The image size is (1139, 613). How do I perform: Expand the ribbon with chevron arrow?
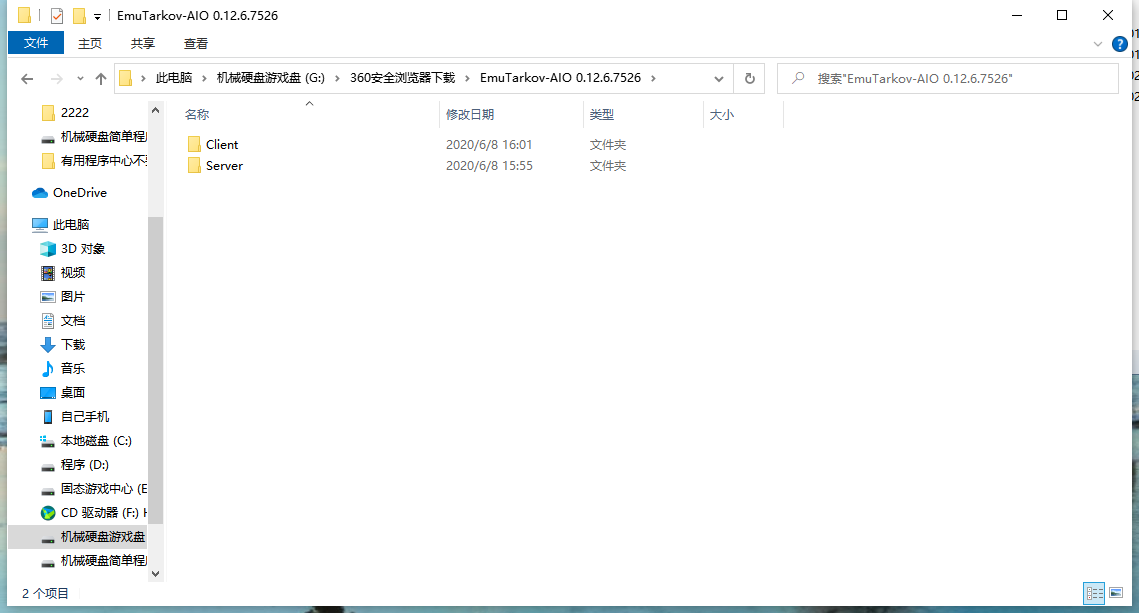pos(1098,44)
